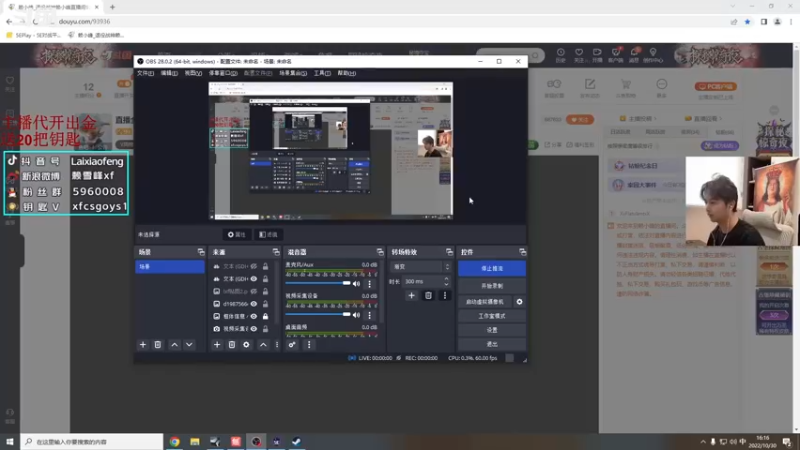Open 设置 settings in Controls panel

coord(492,331)
